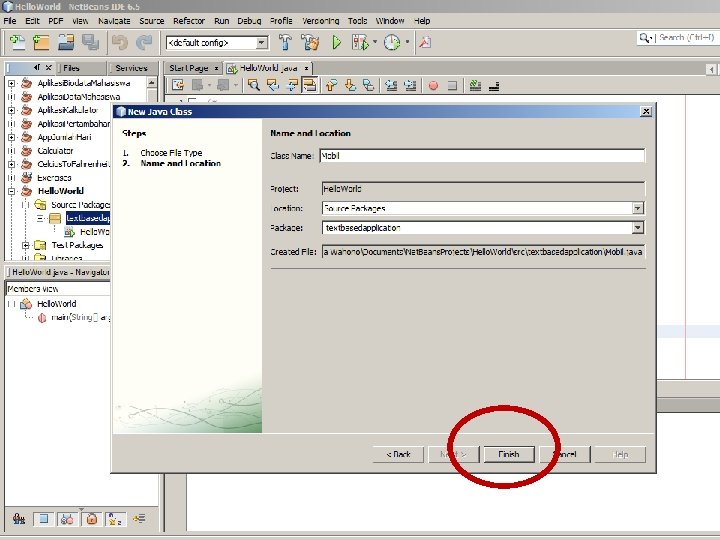Click Clean and Build hammer-with-broom icon
The width and height of the screenshot is (720, 540).
coord(310,42)
